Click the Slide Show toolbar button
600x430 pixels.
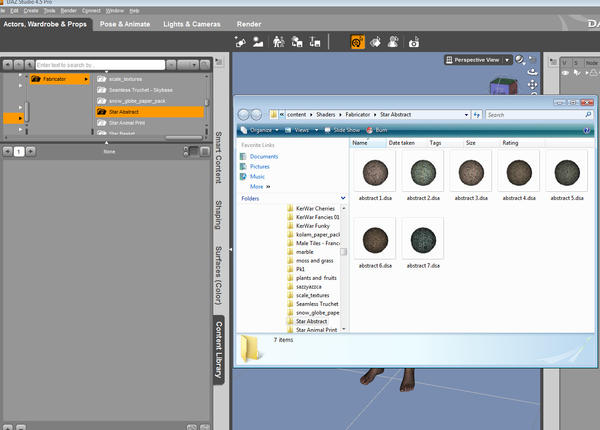(x=341, y=130)
